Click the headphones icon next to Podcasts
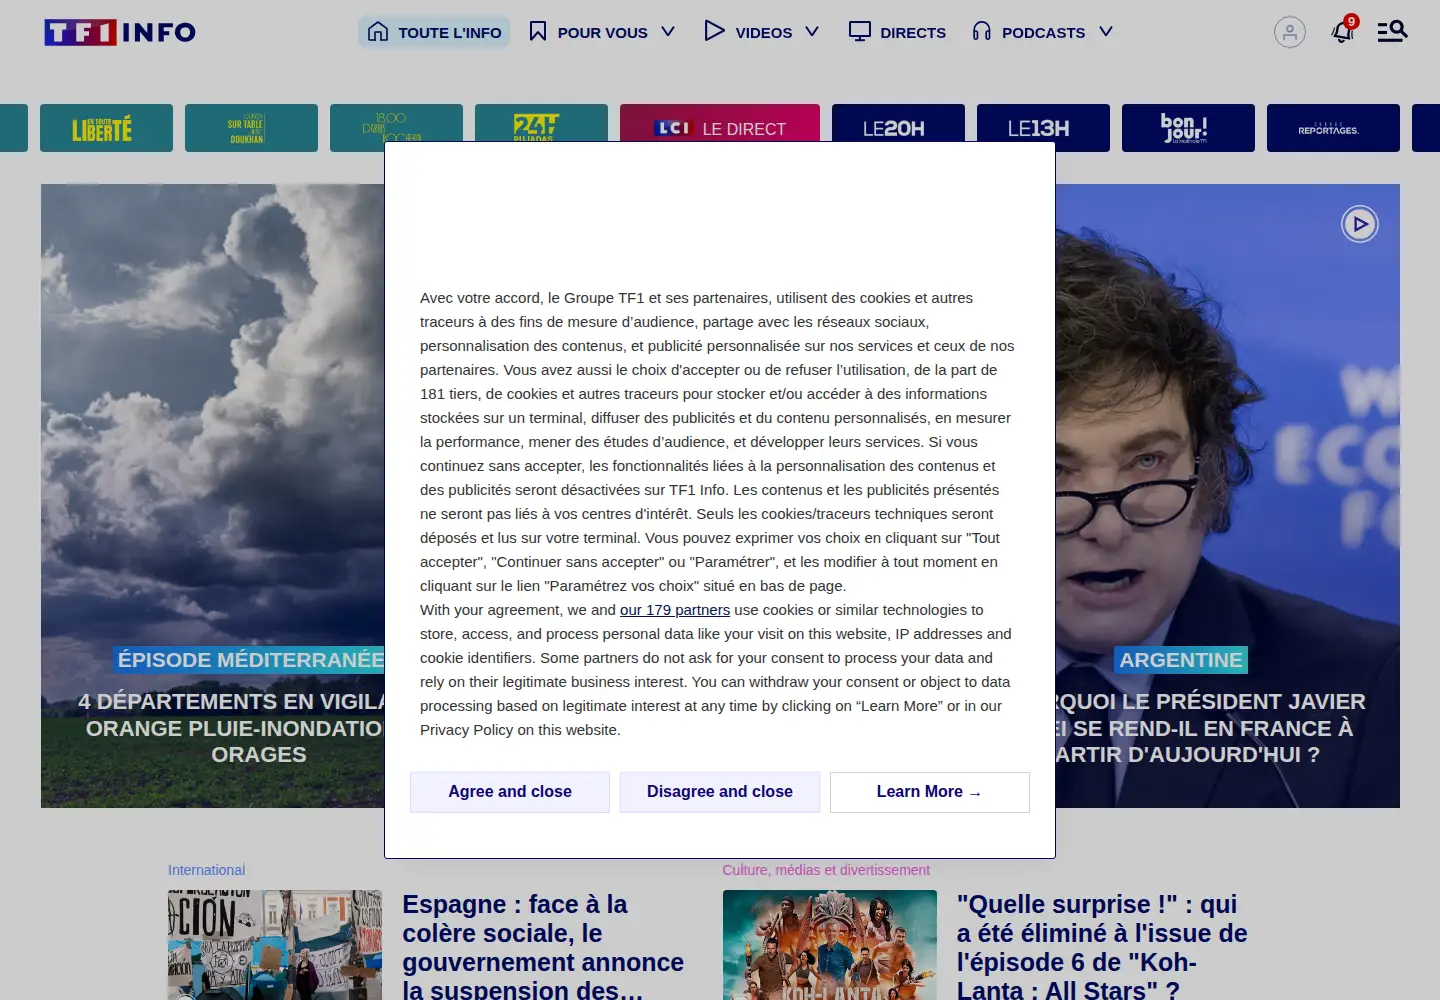This screenshot has width=1440, height=1000. point(982,32)
